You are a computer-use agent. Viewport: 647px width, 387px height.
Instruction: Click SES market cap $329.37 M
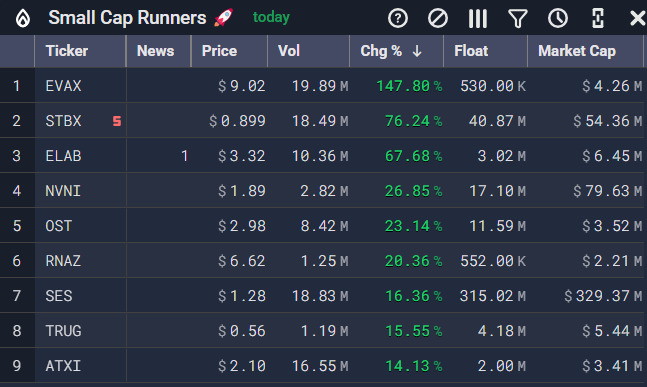coord(603,296)
